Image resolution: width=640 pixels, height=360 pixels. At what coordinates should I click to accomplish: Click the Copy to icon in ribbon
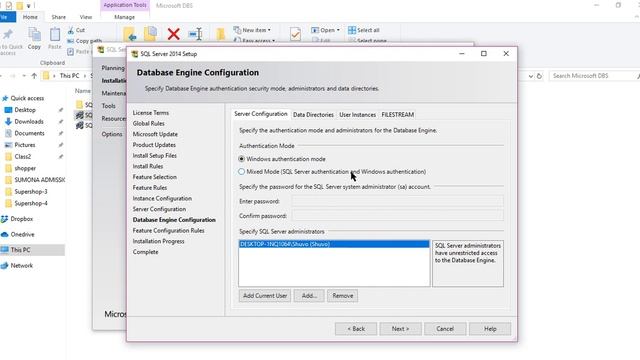tap(151, 34)
